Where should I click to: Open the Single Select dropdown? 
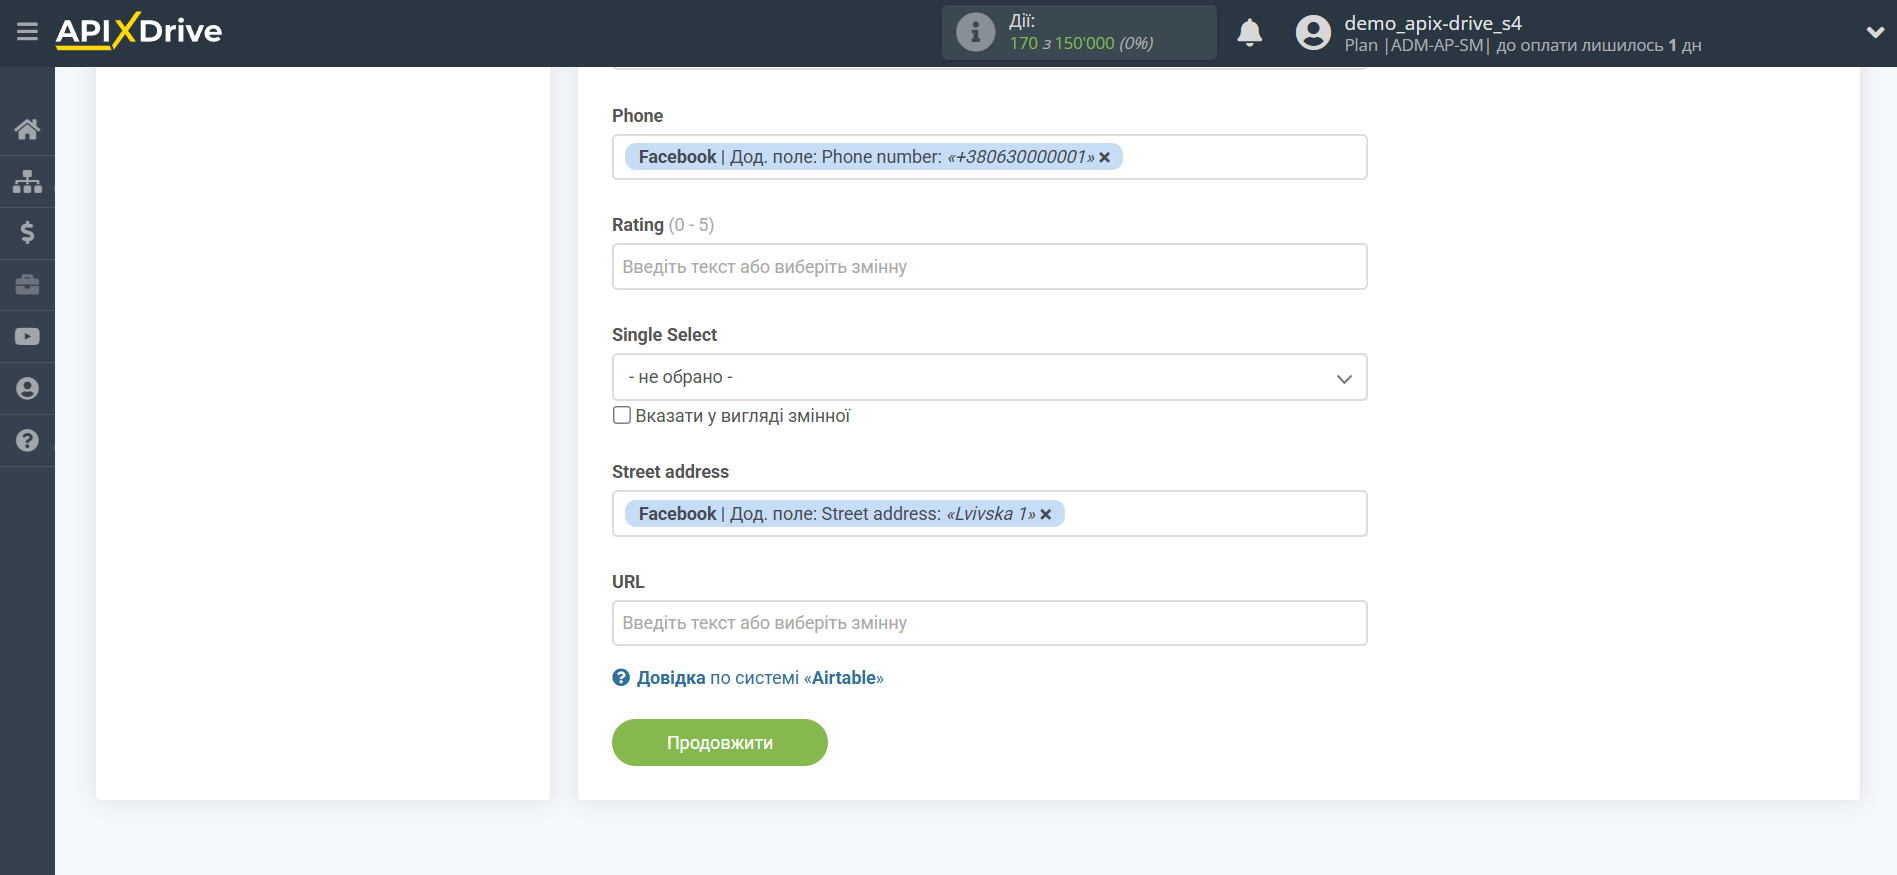(x=989, y=377)
